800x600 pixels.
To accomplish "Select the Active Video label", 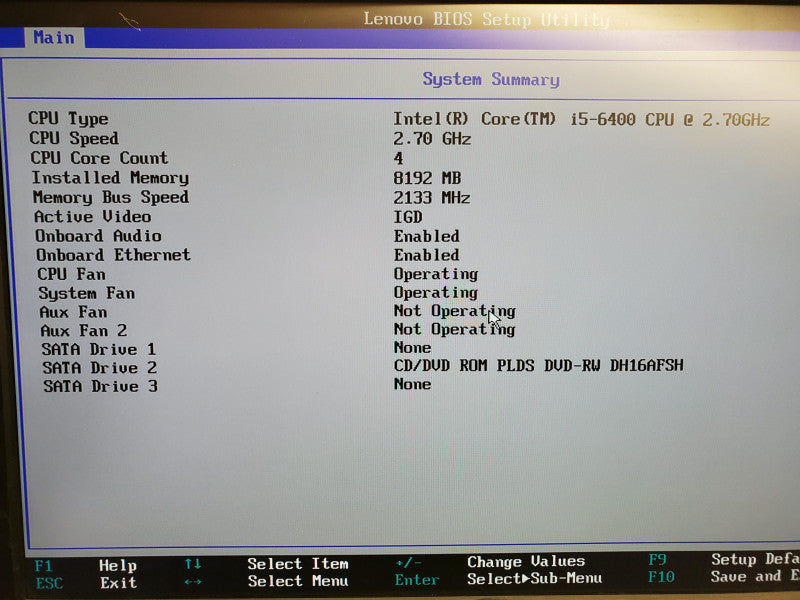I will point(93,216).
